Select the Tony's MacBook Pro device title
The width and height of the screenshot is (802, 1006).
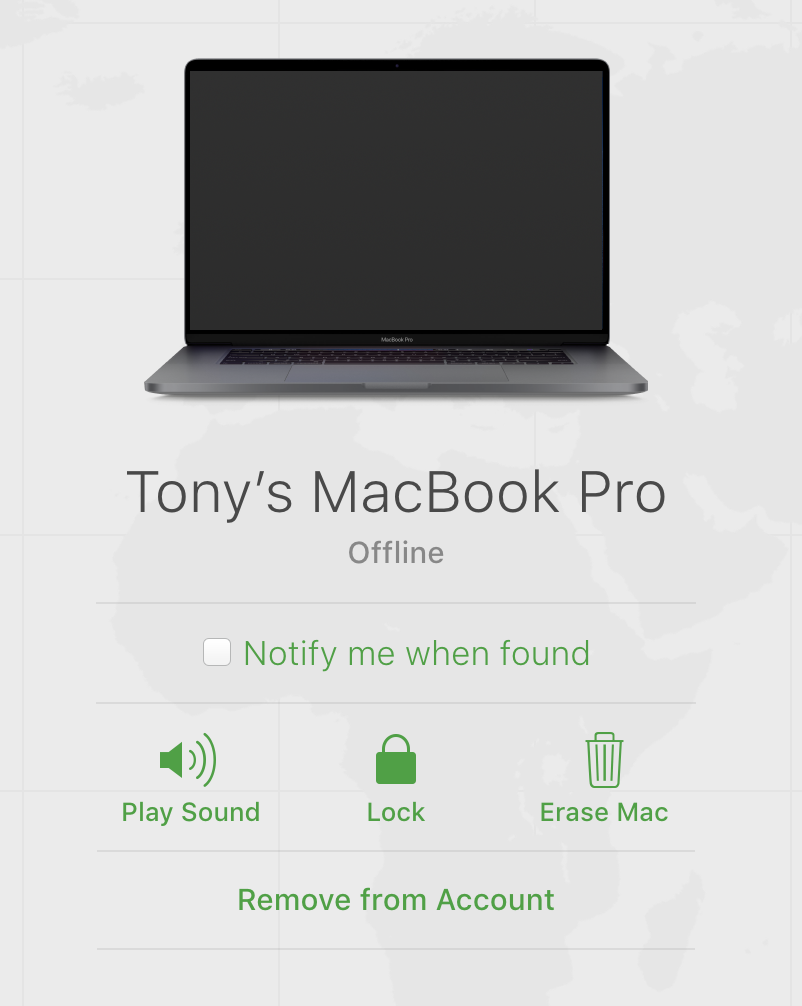396,493
